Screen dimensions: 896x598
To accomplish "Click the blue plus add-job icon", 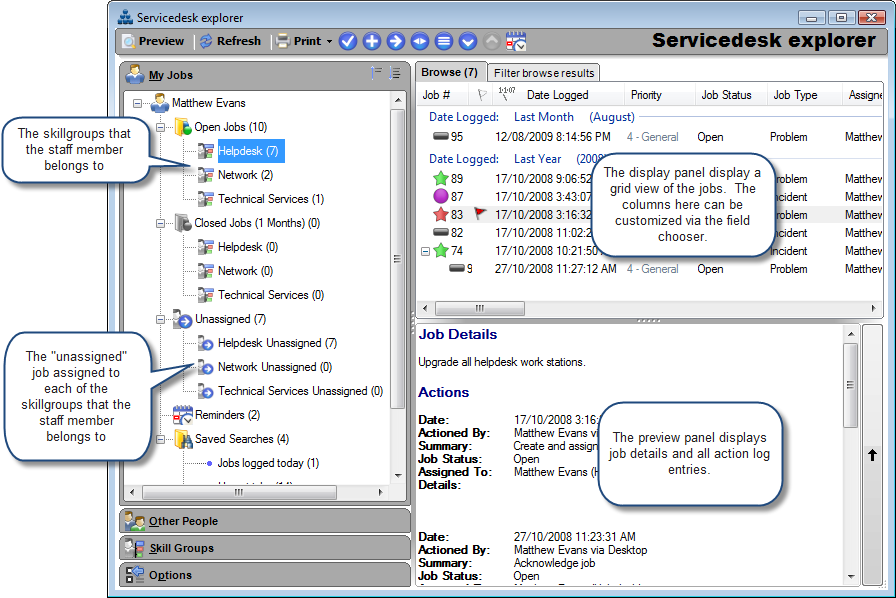I will click(371, 41).
